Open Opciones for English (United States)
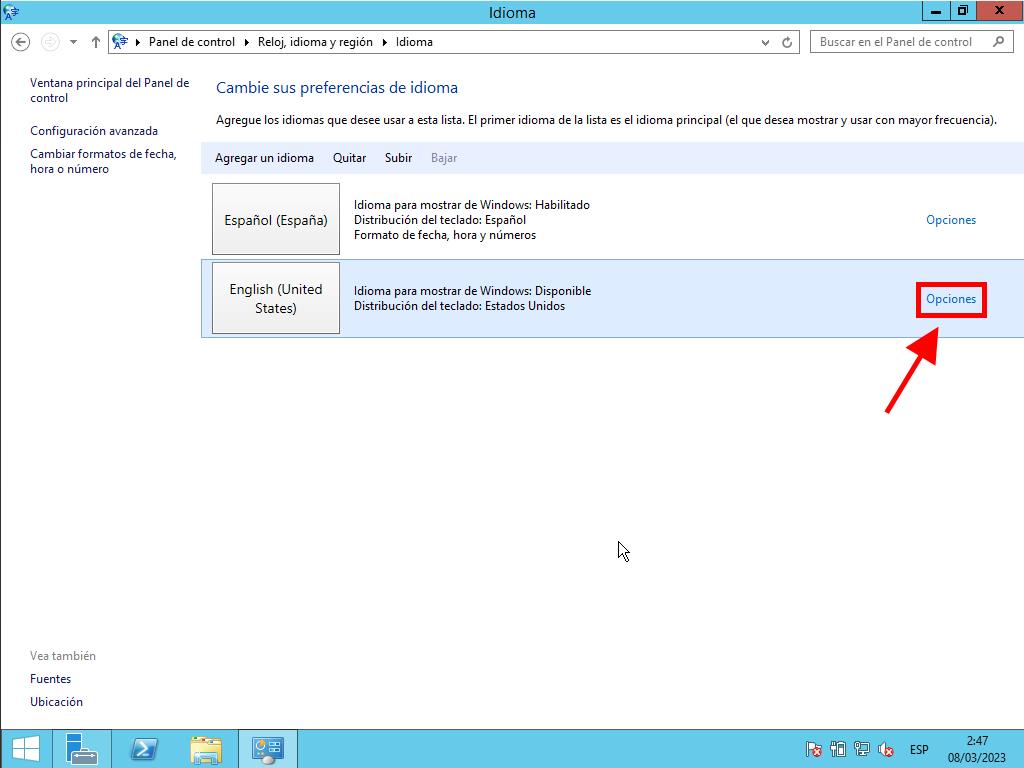1024x768 pixels. [x=950, y=299]
